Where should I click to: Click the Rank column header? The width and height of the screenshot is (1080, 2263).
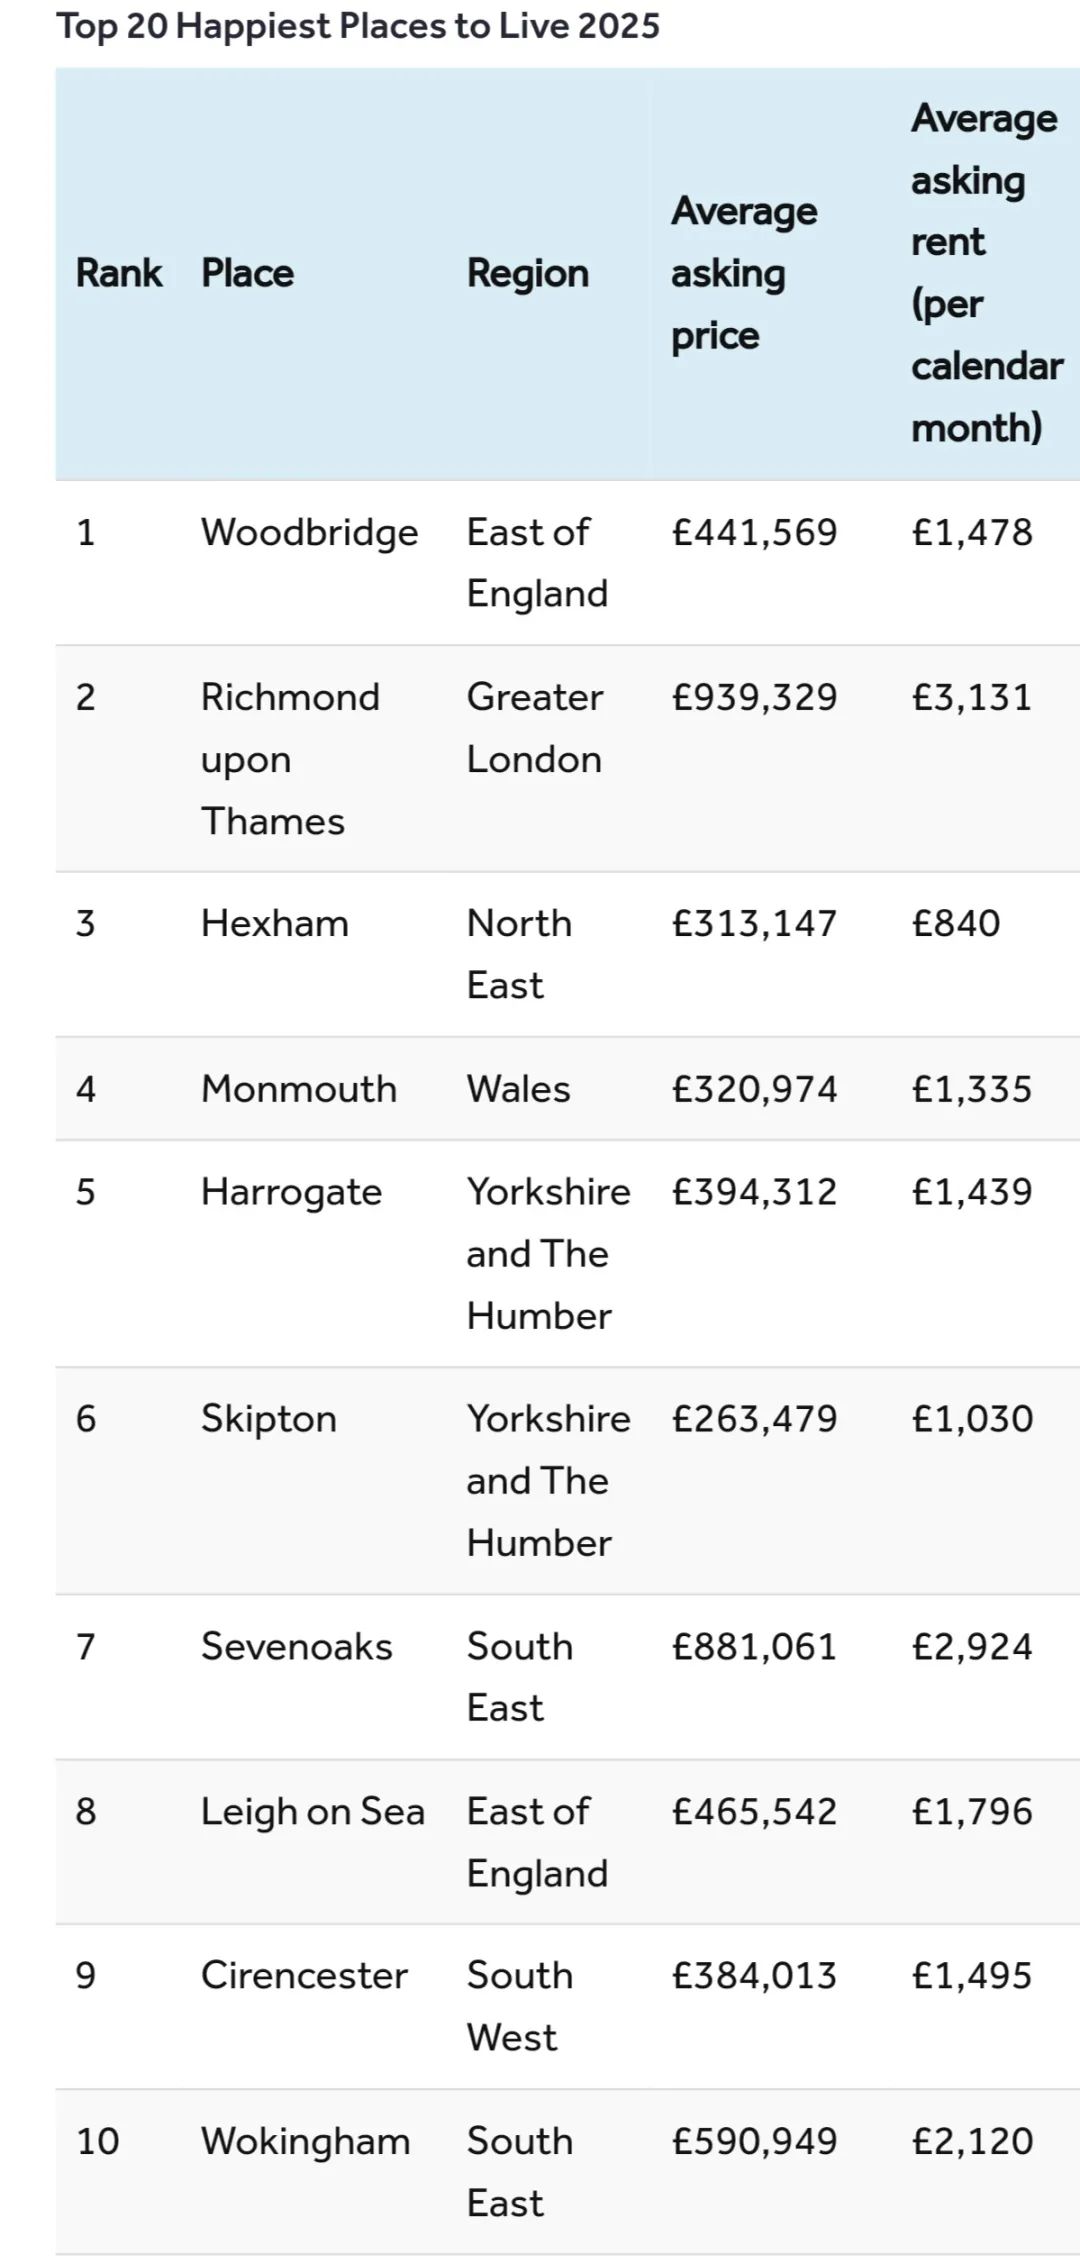[118, 273]
